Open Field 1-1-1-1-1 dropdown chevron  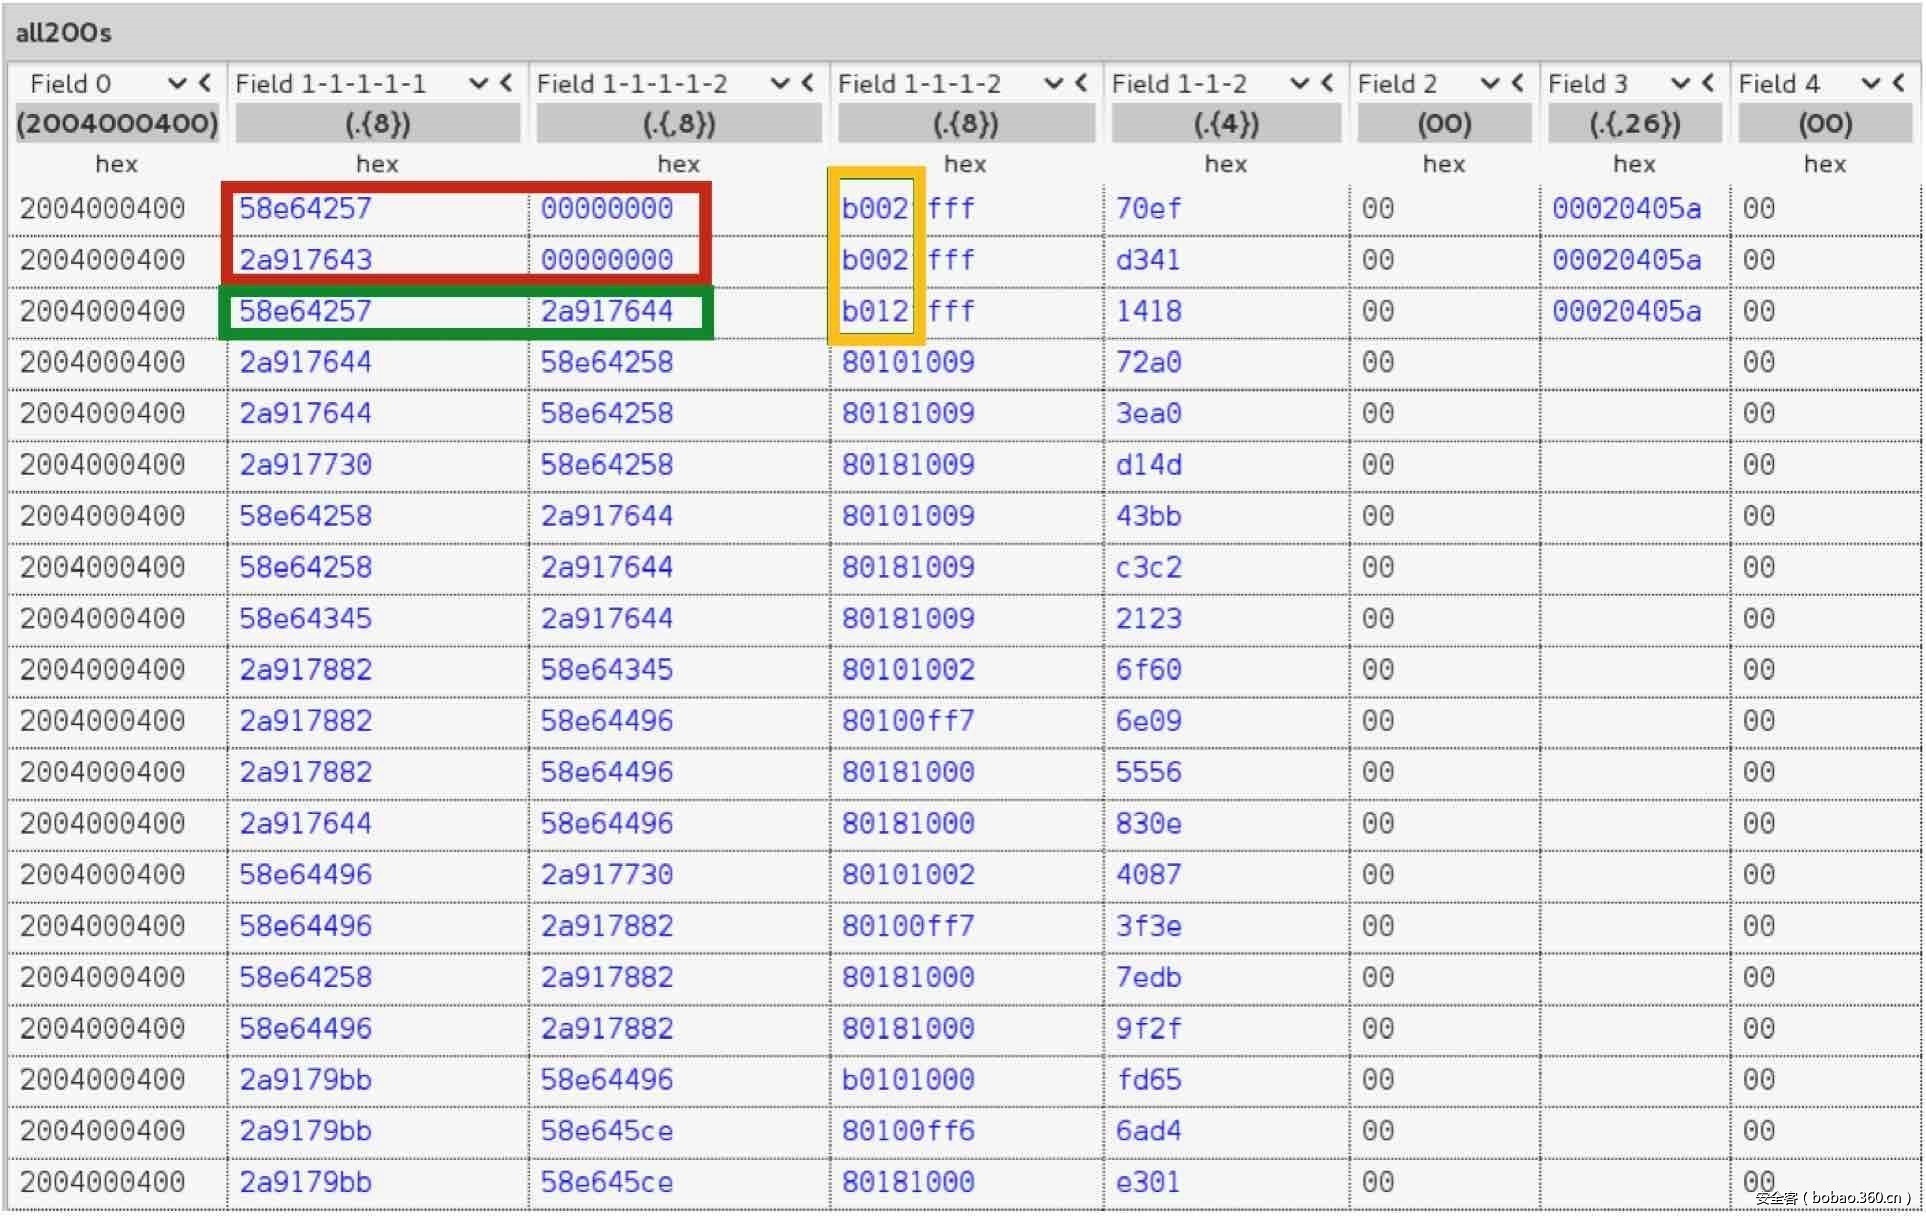[x=479, y=83]
